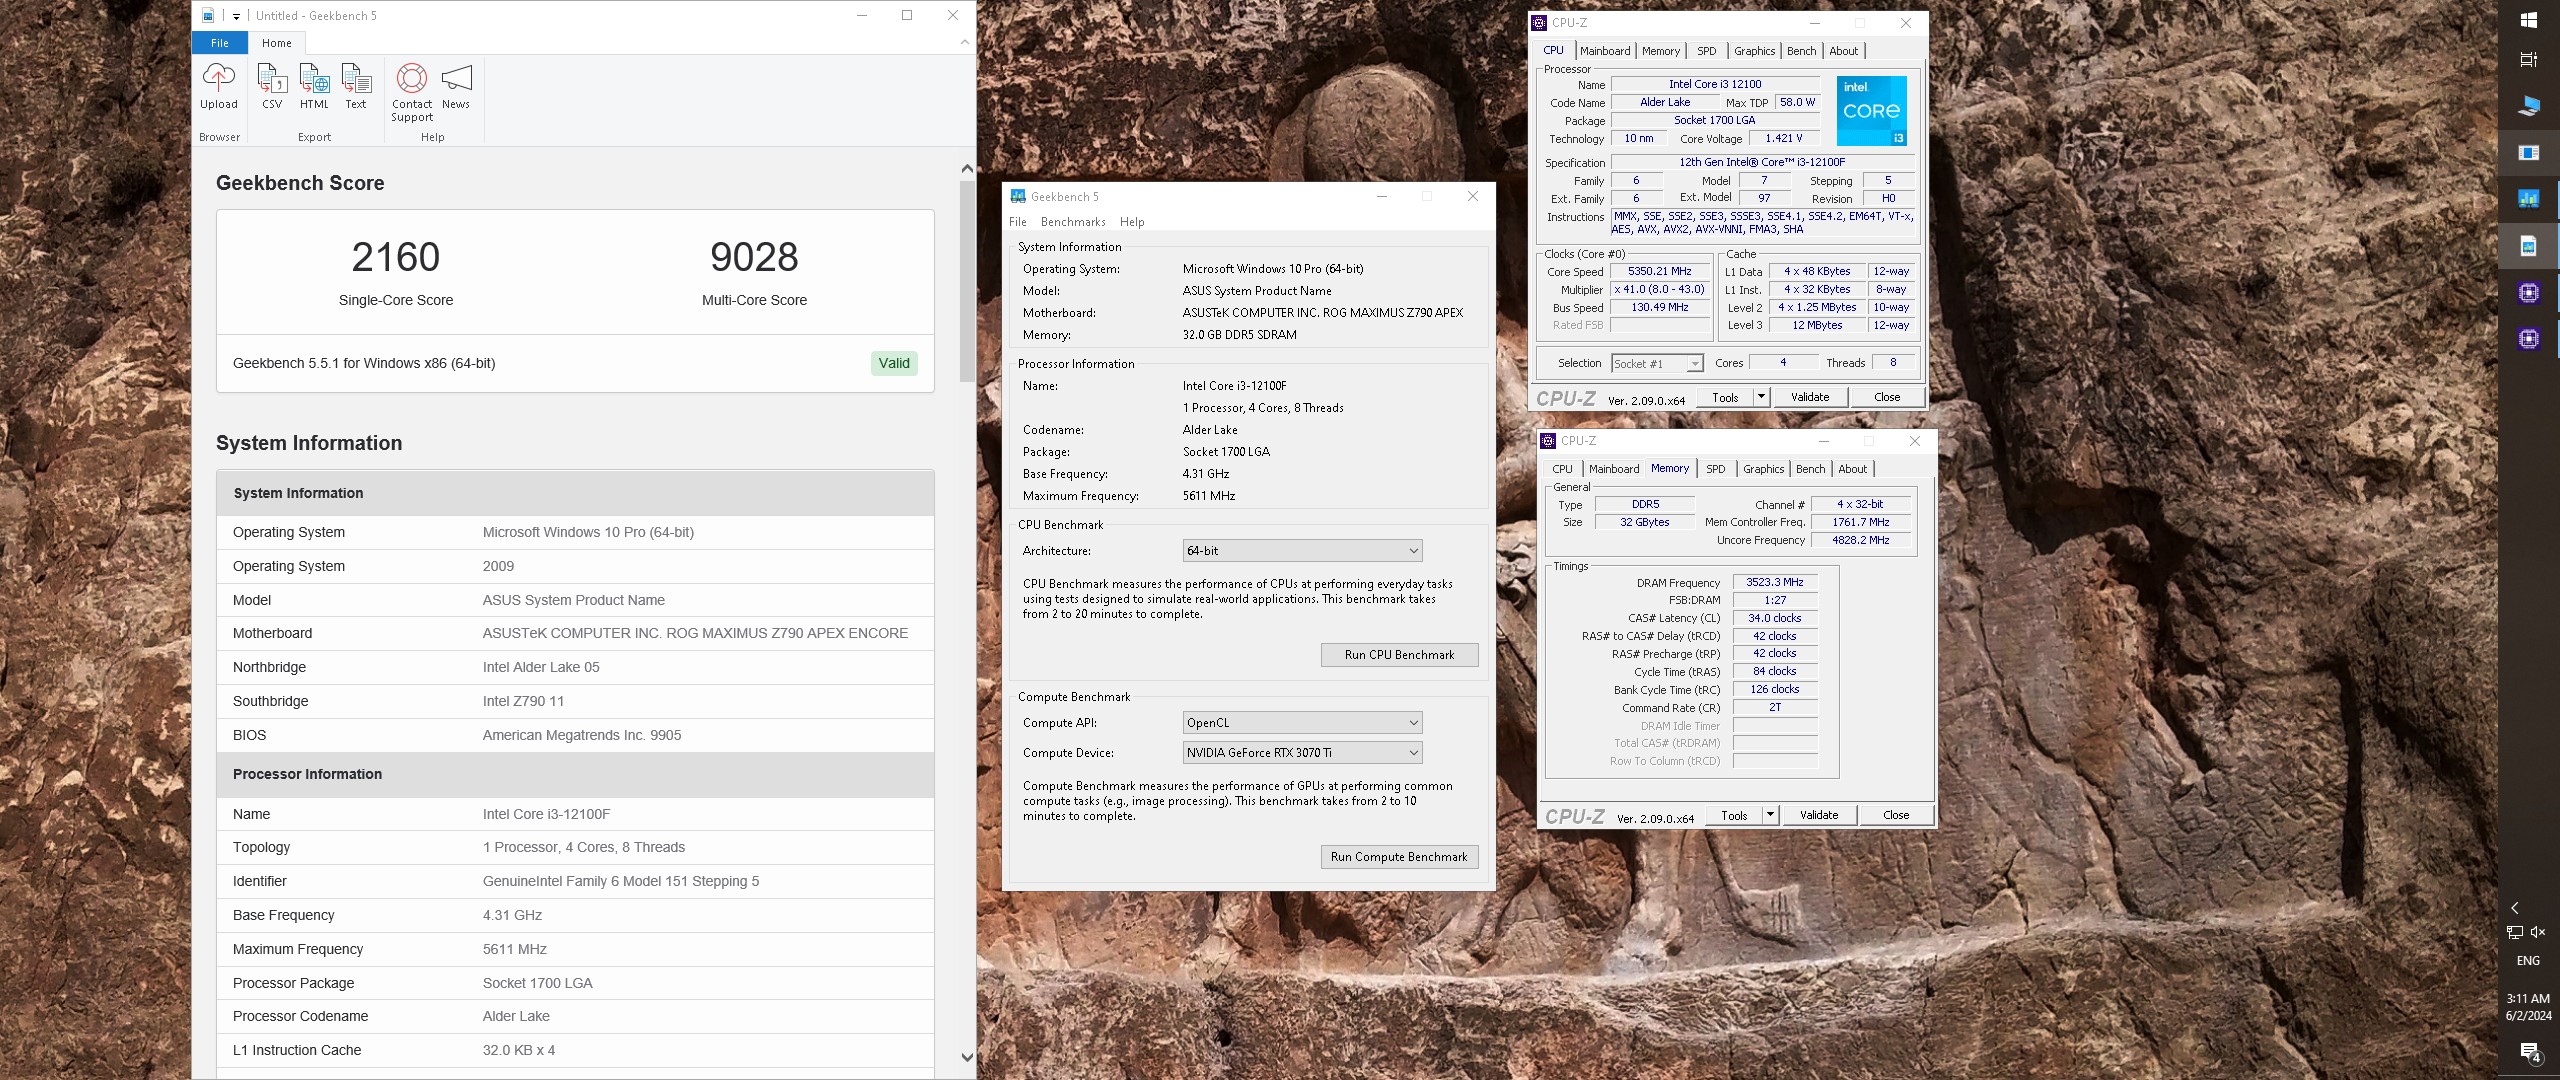Click the BIOS American Megatrends 9905 value
The width and height of the screenshot is (2560, 1080).
click(581, 735)
